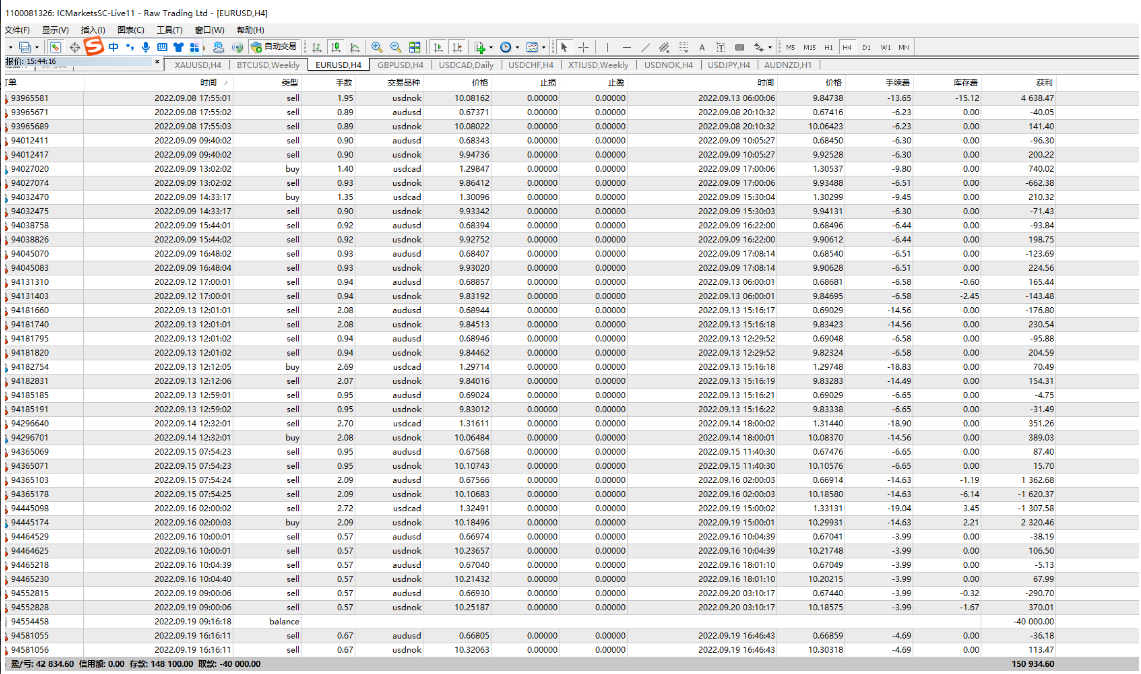Click the total profit value 150 934.60
The image size is (1141, 674).
1033,664
